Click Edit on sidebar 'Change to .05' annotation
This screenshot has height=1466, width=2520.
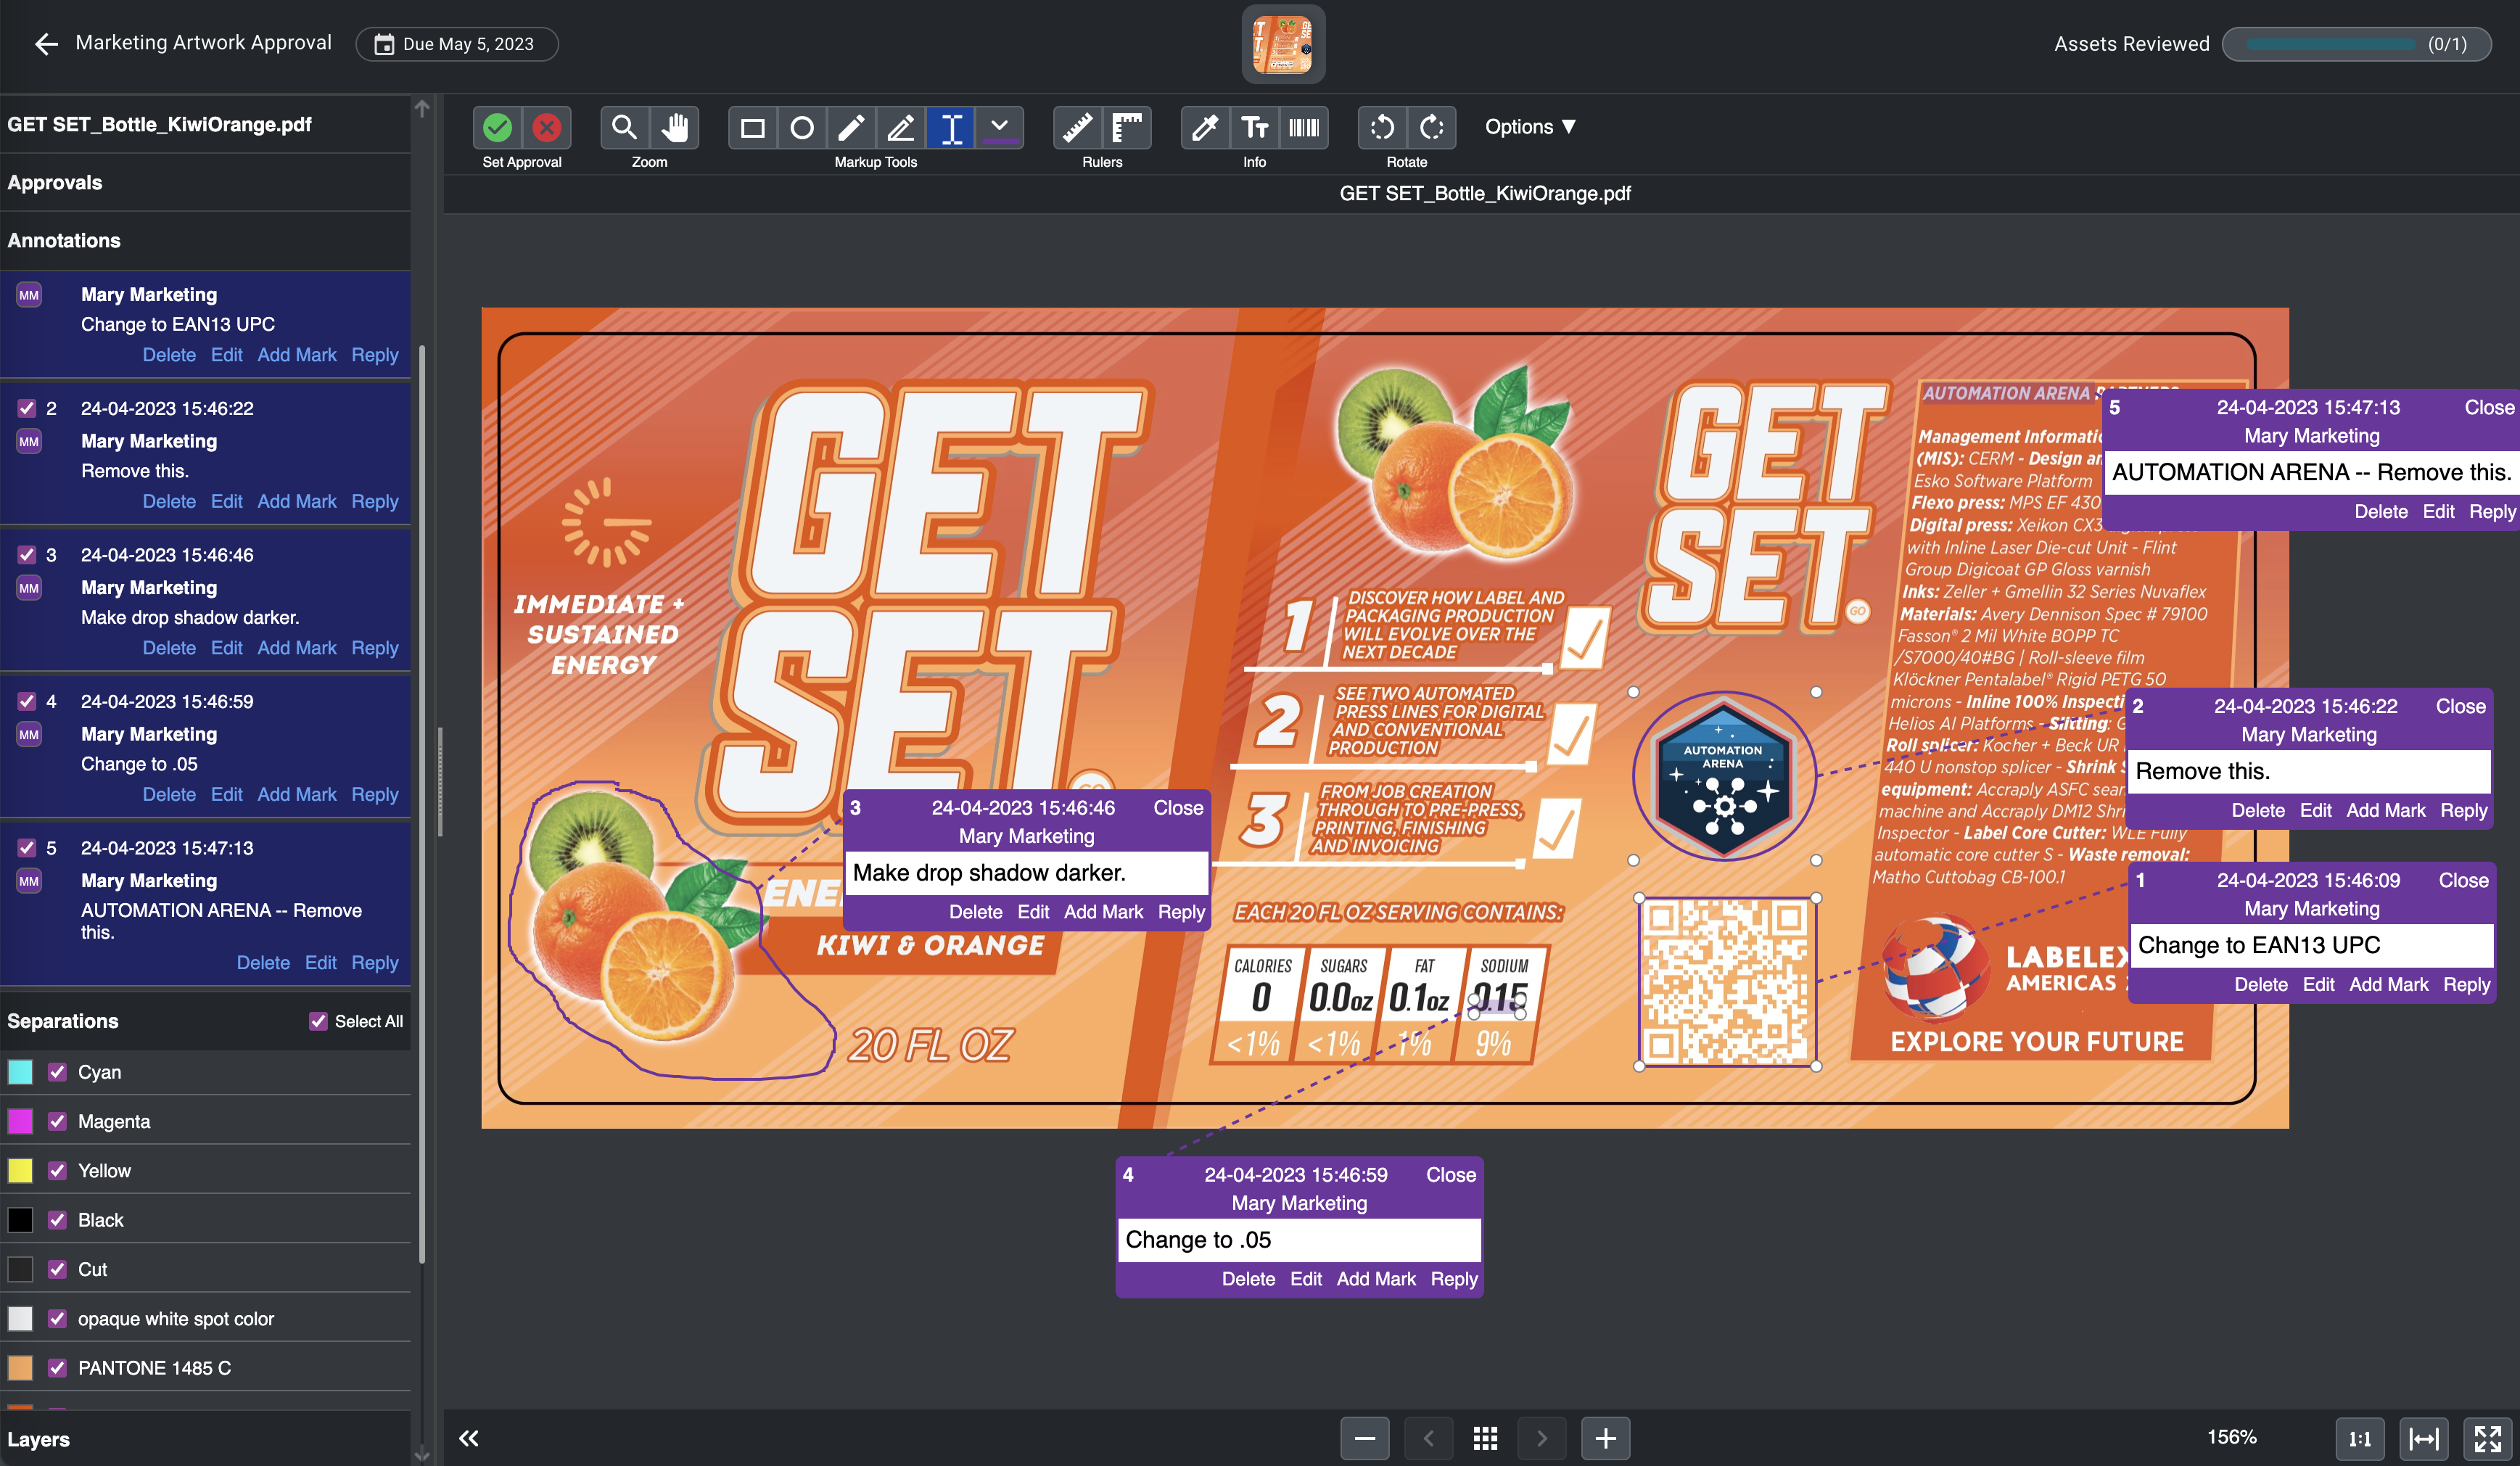pos(226,794)
